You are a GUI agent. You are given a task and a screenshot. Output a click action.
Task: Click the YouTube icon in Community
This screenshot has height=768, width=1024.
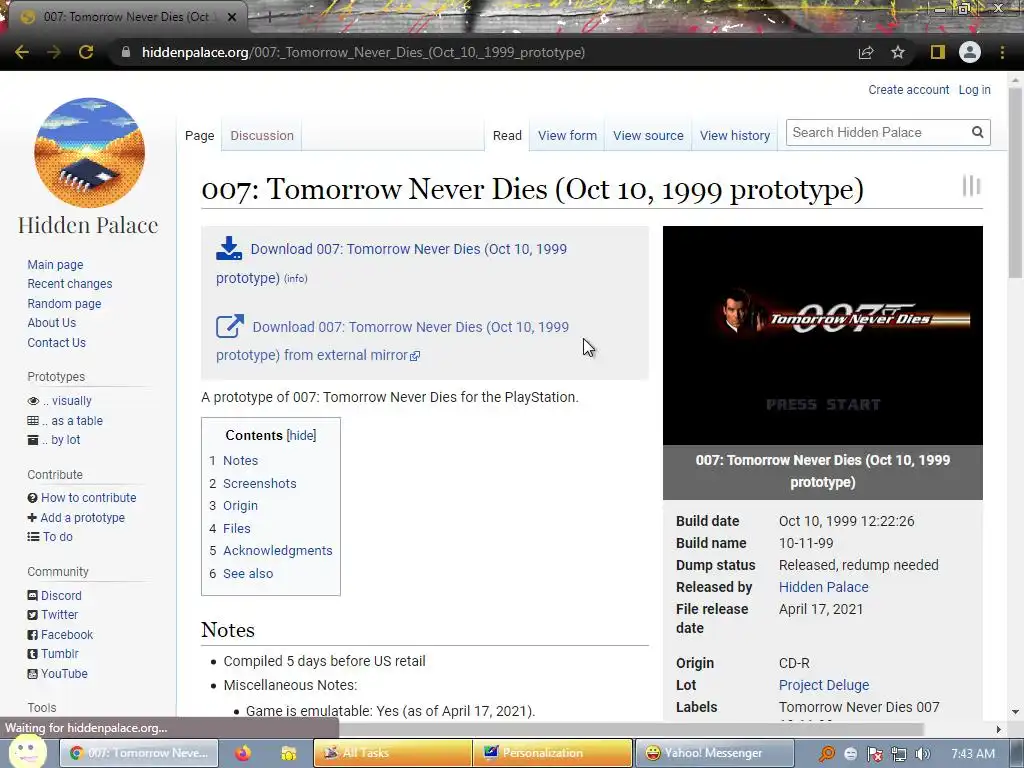tap(33, 674)
